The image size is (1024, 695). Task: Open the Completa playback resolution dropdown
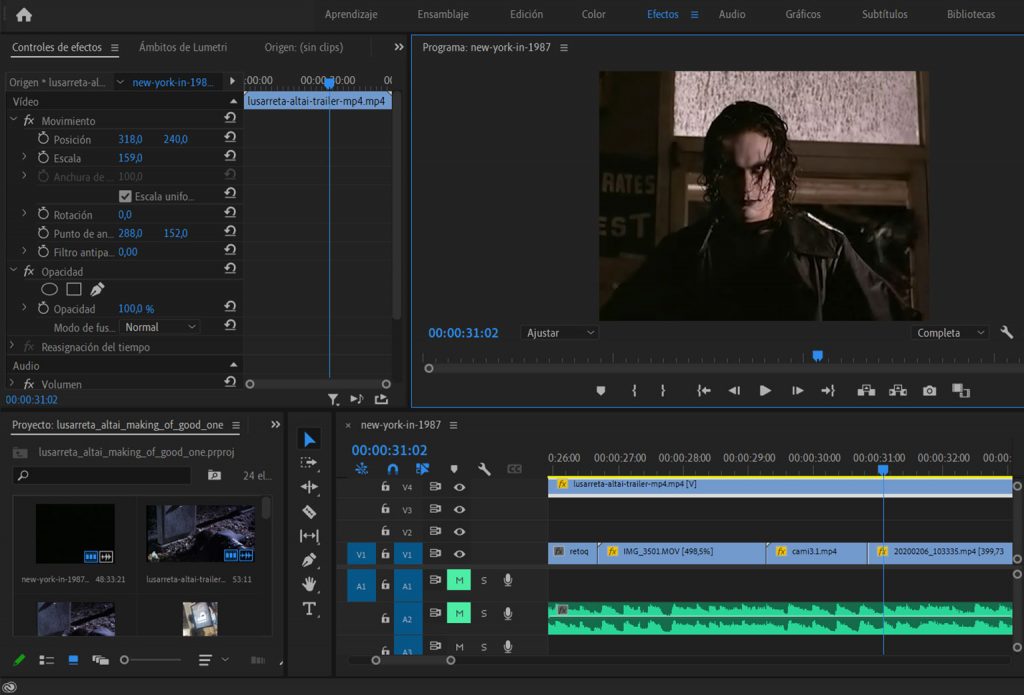(950, 332)
